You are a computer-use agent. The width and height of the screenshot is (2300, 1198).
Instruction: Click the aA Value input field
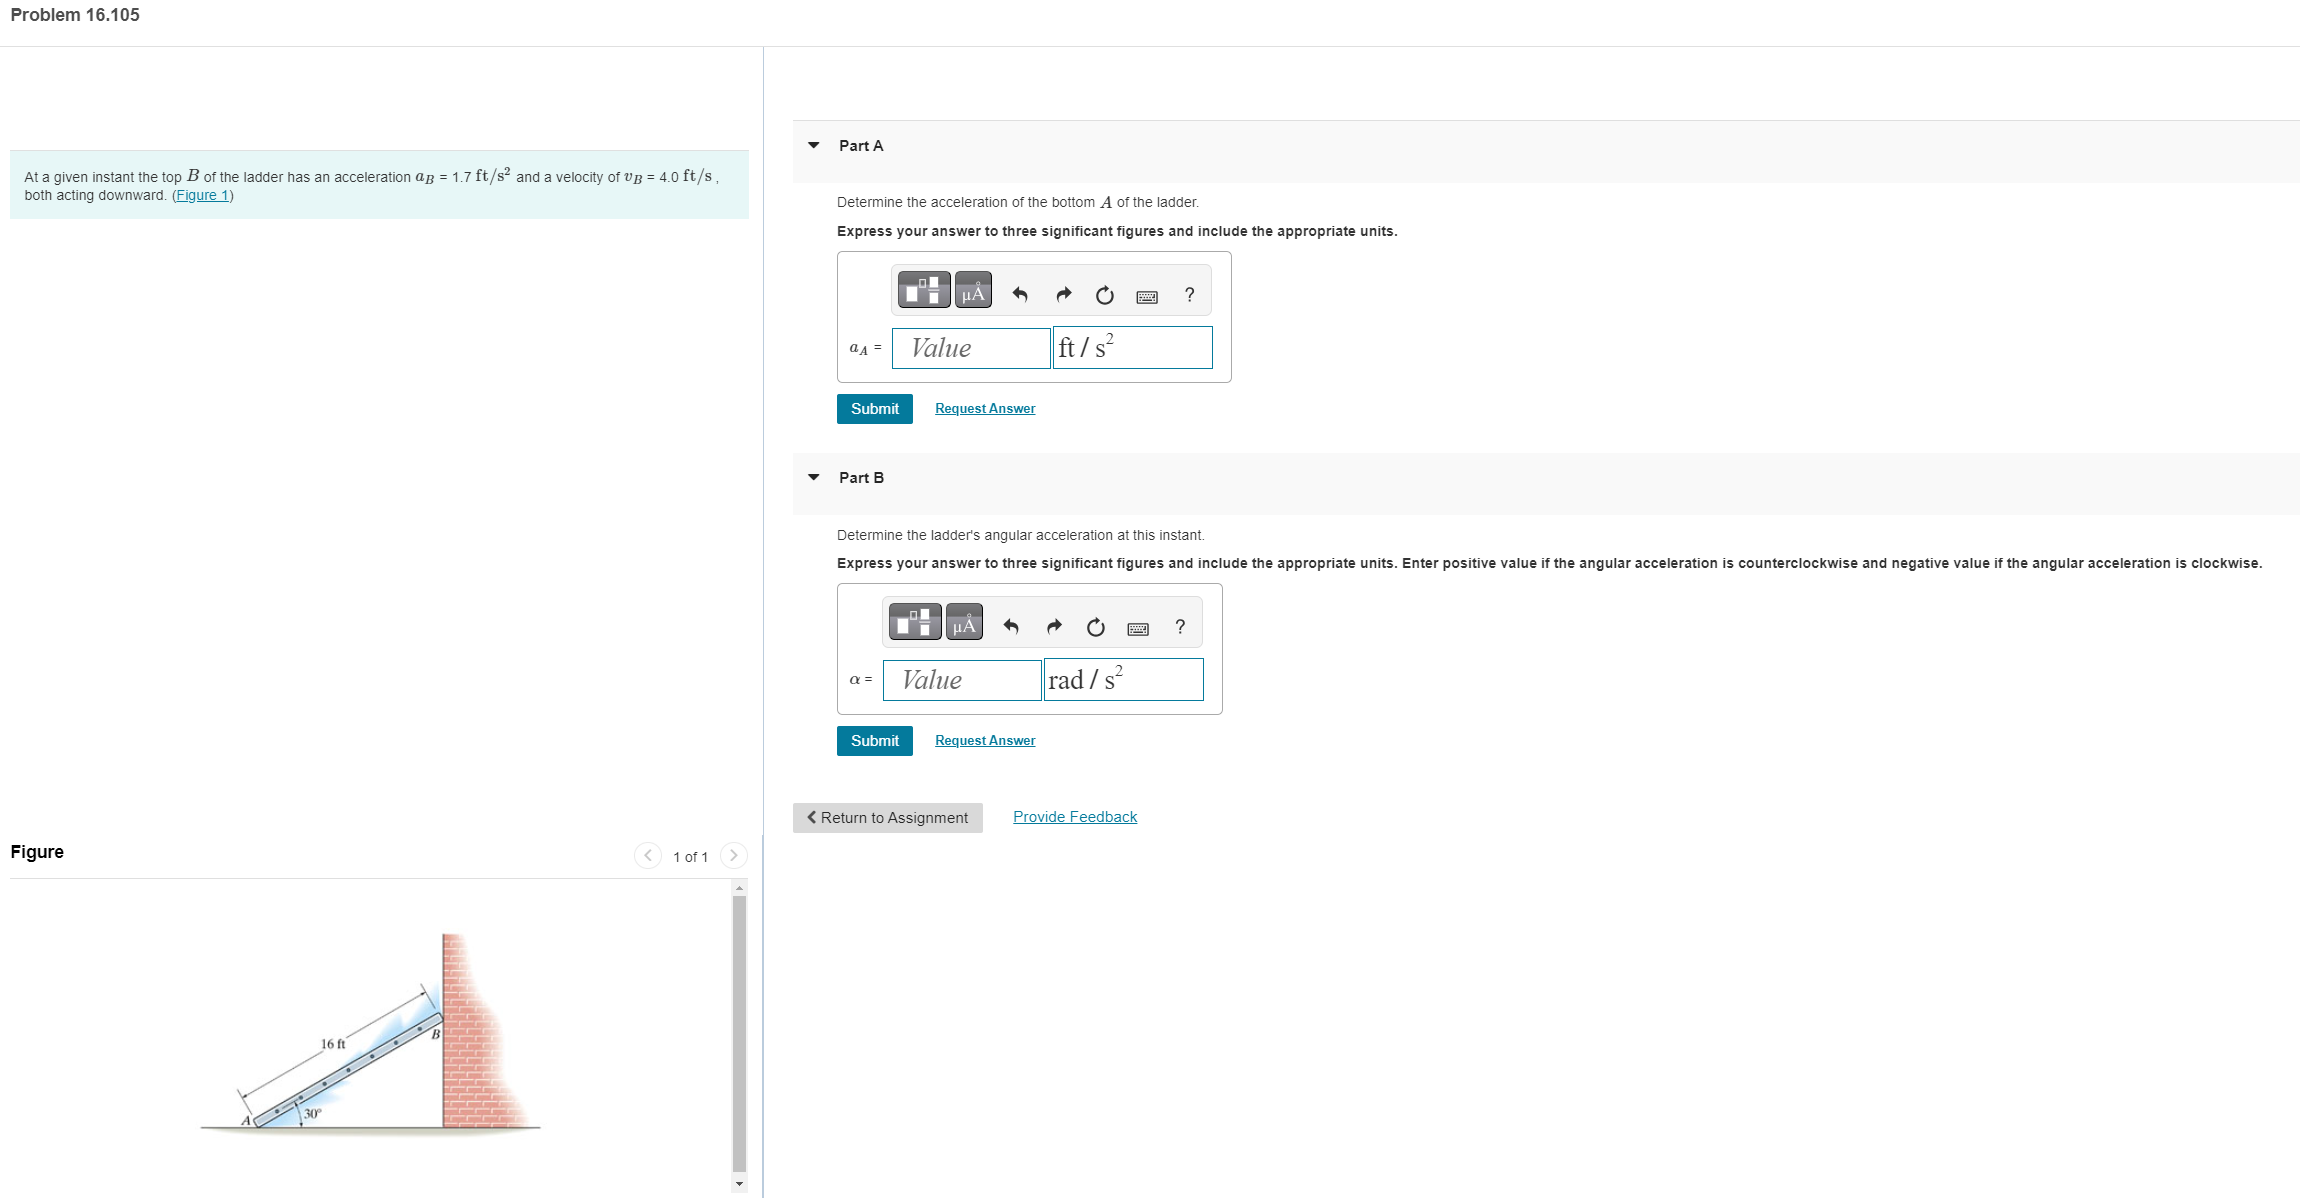point(970,348)
